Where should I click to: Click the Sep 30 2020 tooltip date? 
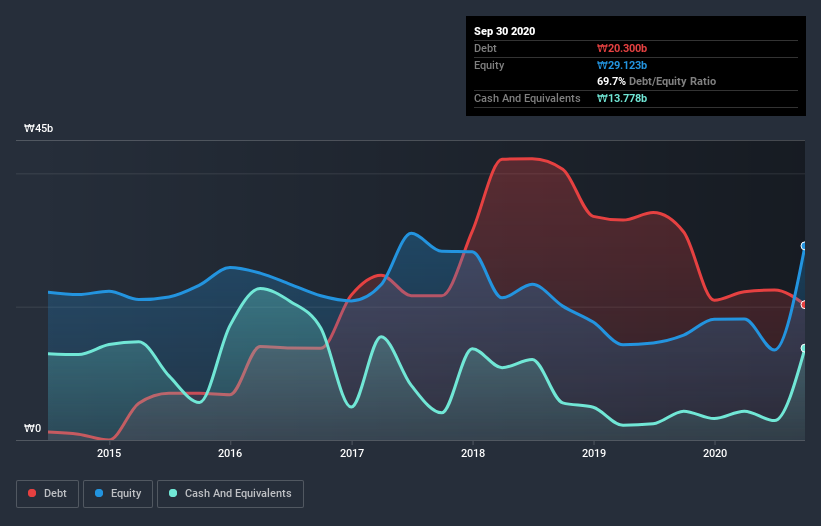pyautogui.click(x=504, y=31)
